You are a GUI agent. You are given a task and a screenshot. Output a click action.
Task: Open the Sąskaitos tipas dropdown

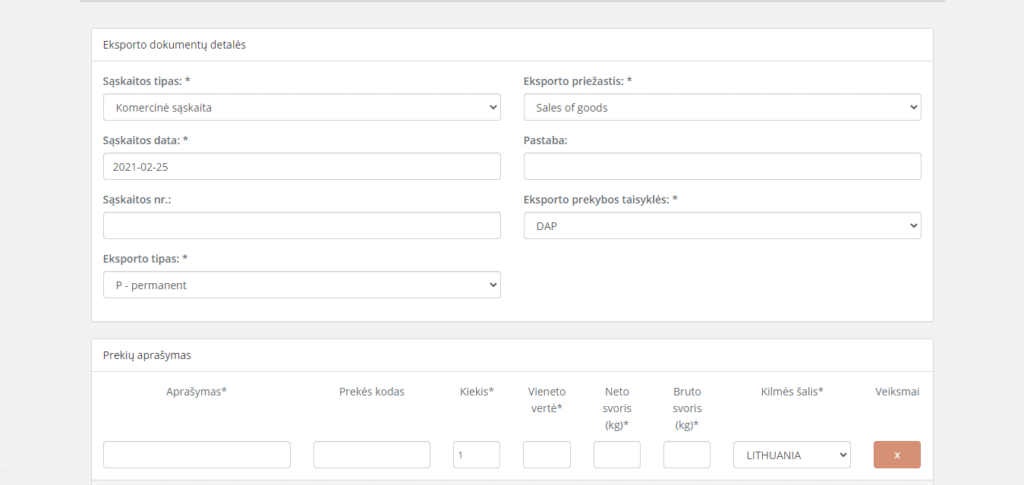[x=301, y=107]
